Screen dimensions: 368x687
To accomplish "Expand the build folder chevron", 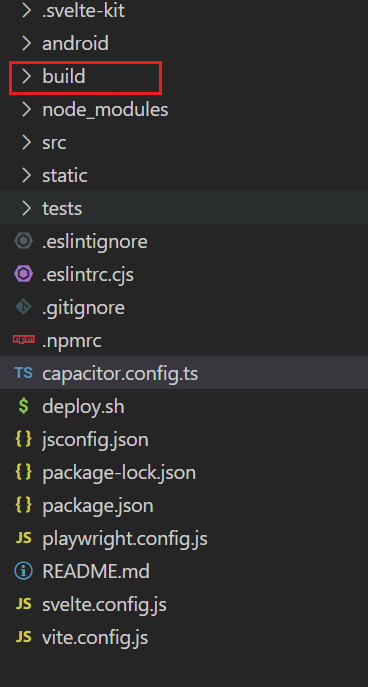I will tap(27, 77).
